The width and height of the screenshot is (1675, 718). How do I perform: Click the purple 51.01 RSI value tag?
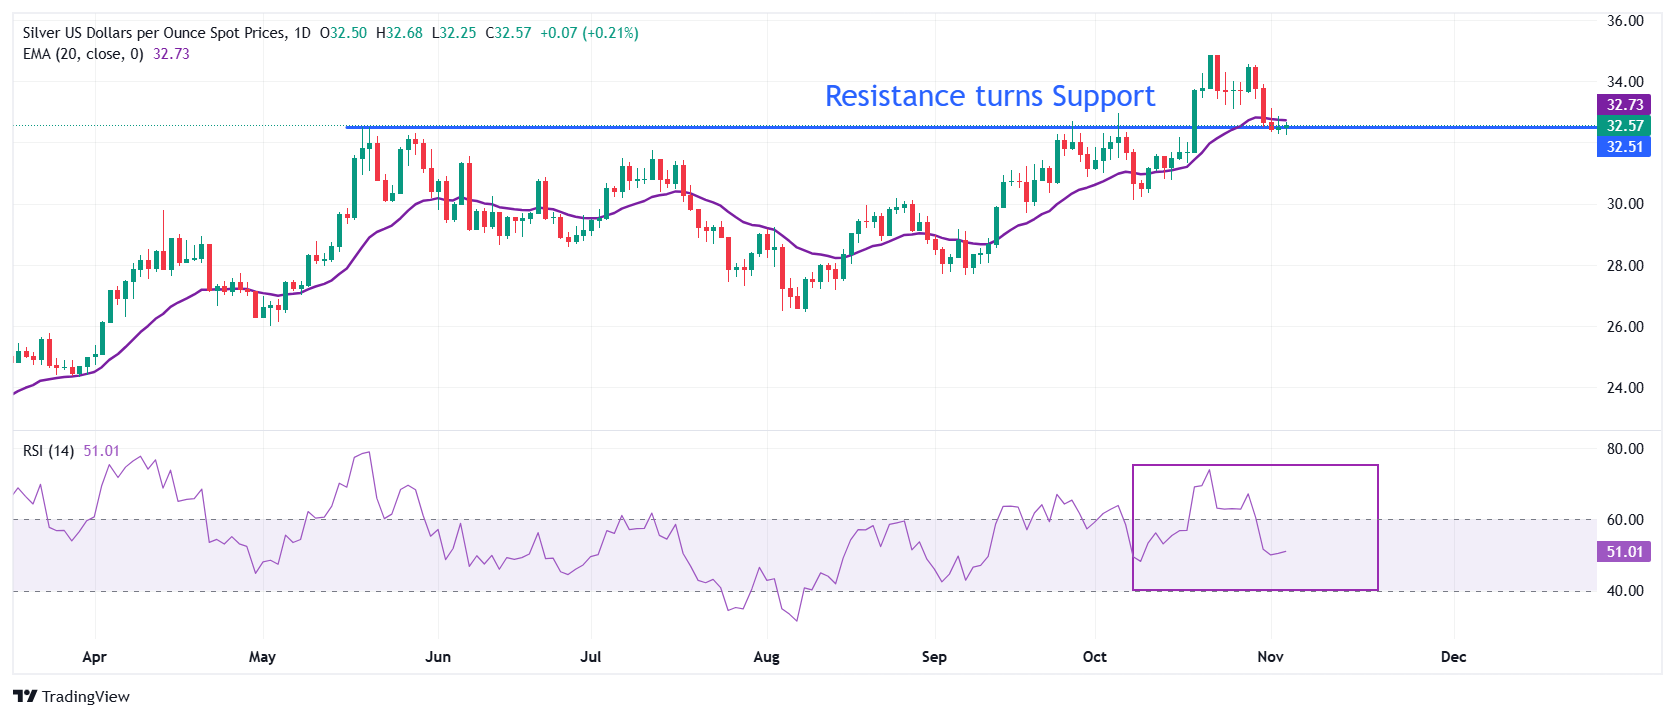tap(1624, 552)
